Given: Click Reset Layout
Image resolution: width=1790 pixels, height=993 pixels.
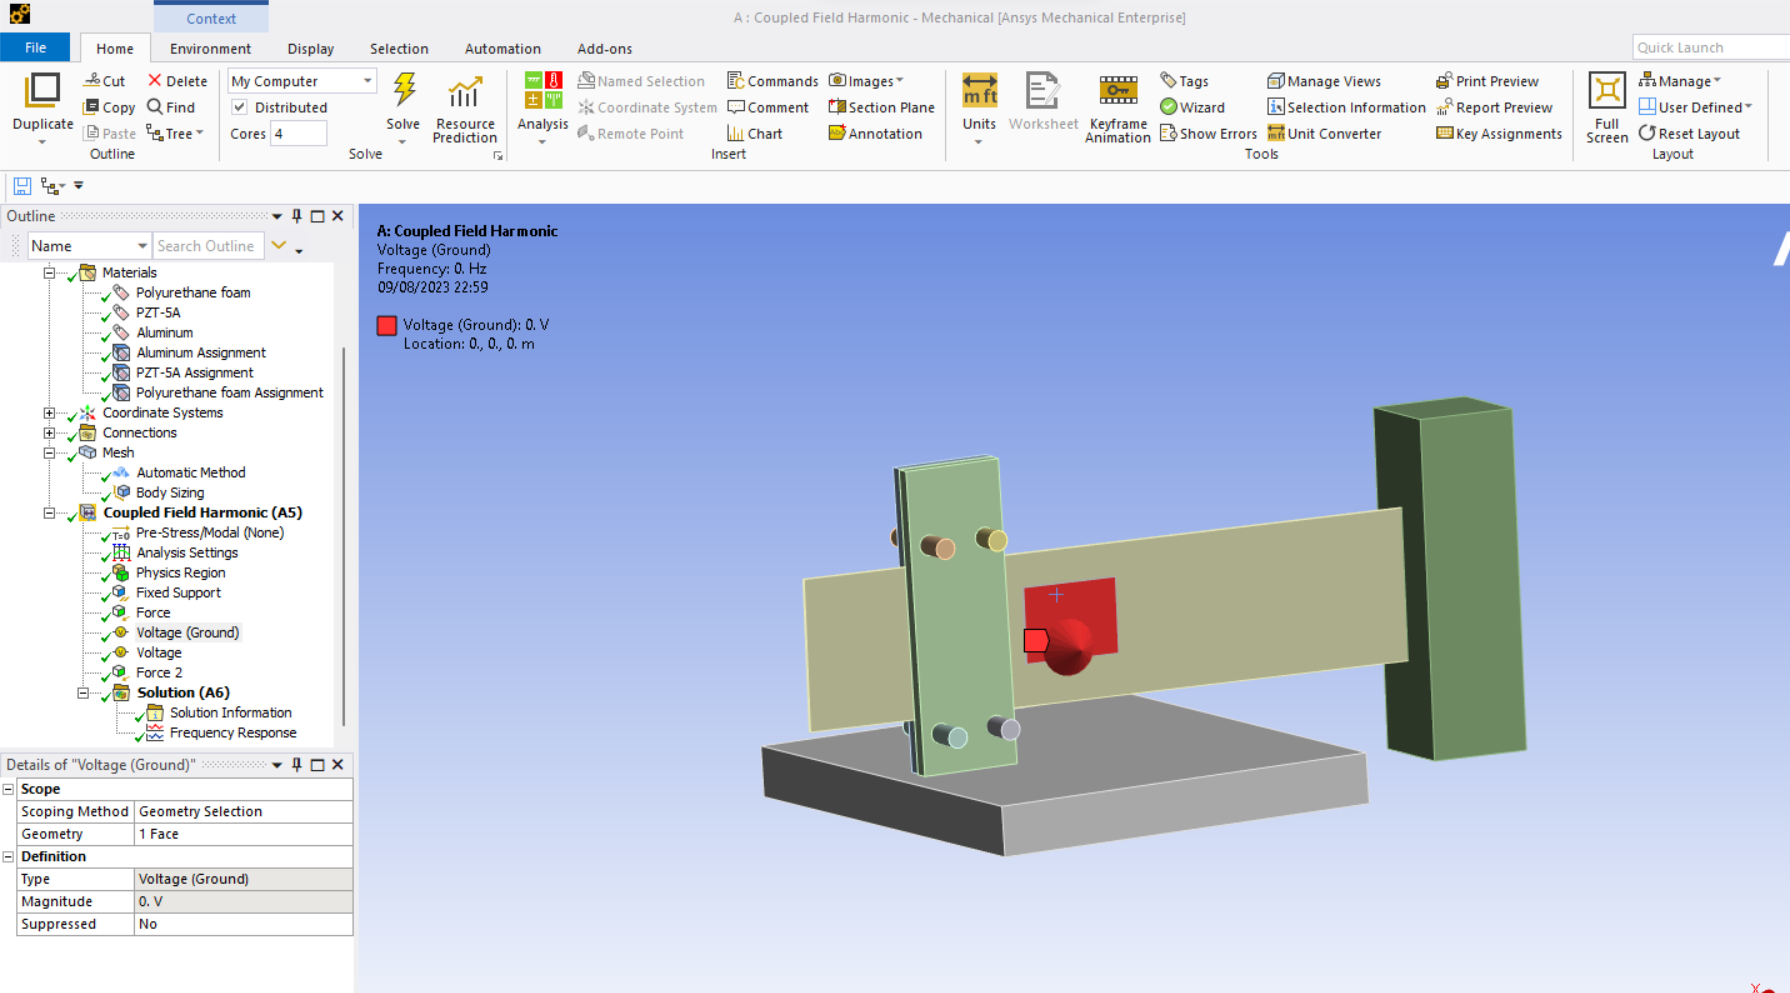Looking at the screenshot, I should pyautogui.click(x=1689, y=133).
